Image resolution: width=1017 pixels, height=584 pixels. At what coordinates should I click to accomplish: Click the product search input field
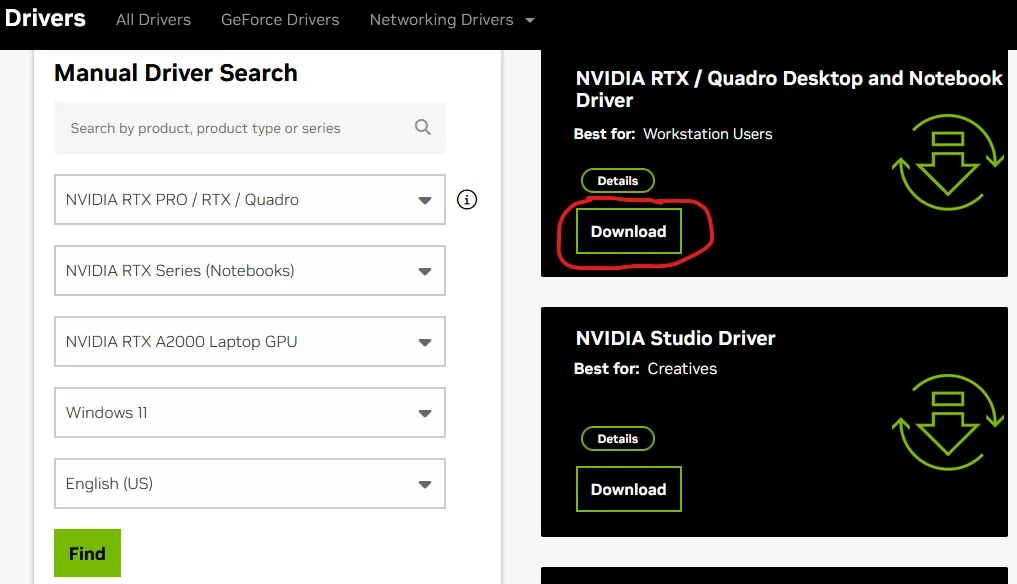[230, 128]
